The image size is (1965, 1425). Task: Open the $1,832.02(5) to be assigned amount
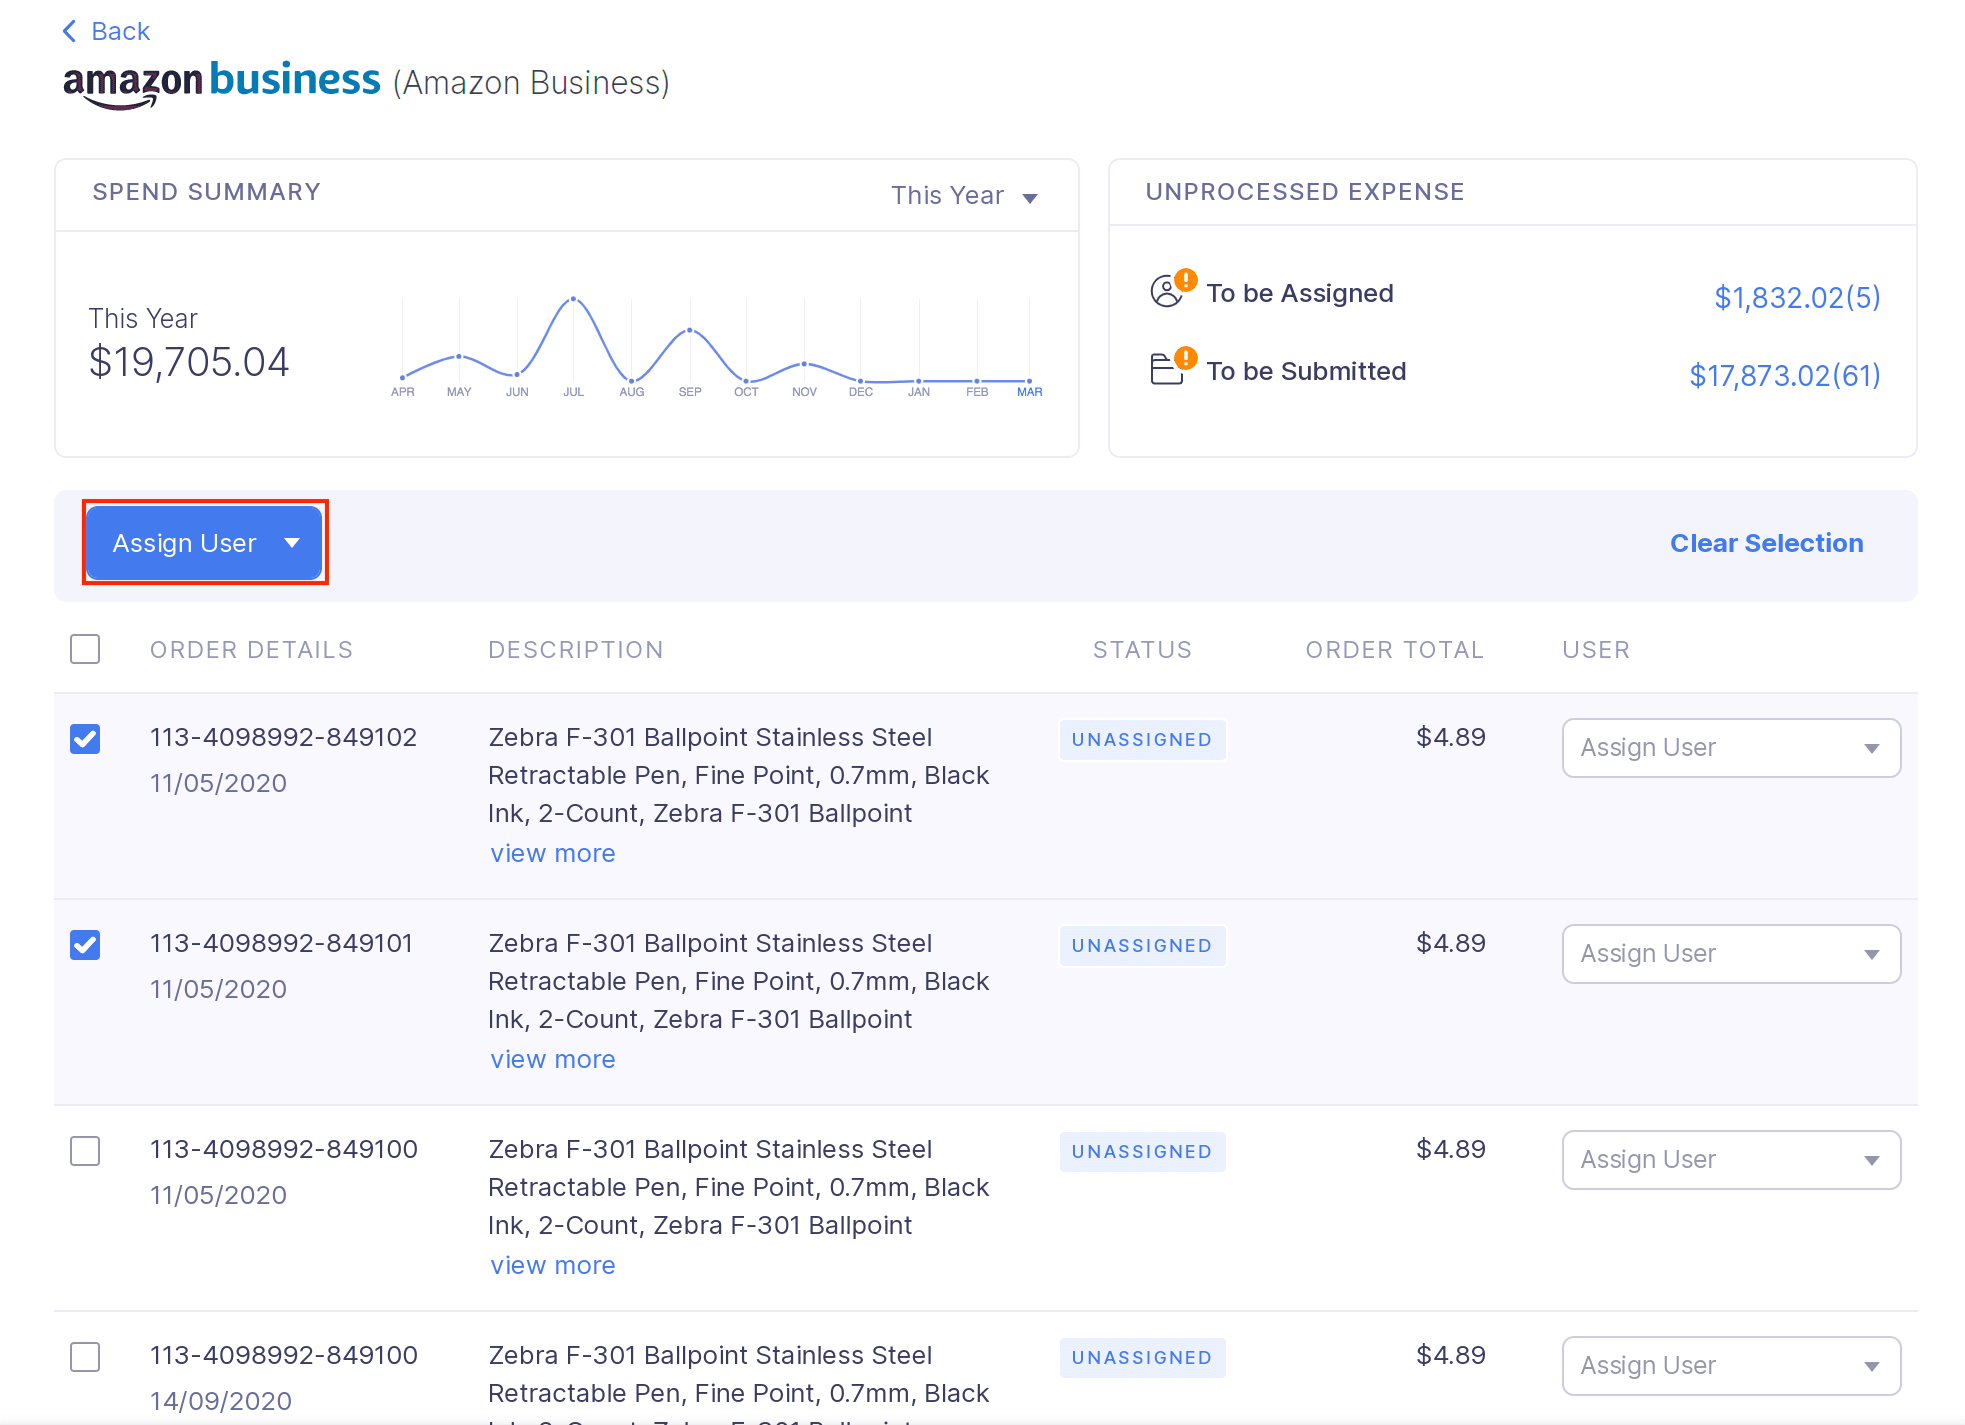(x=1797, y=297)
